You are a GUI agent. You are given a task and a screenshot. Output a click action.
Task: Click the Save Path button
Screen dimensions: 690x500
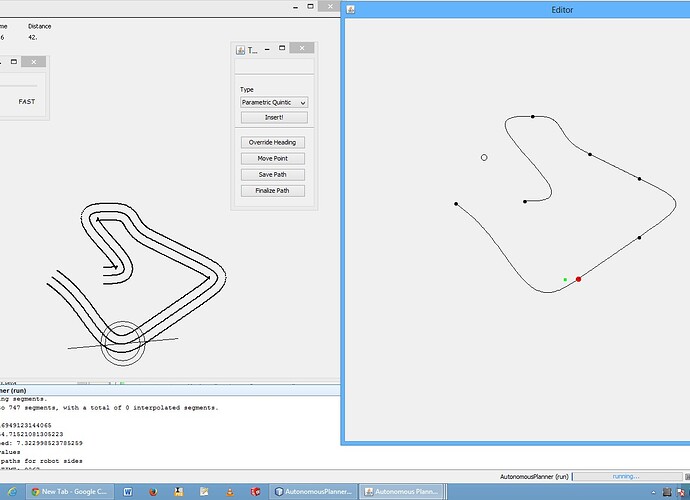pos(272,175)
